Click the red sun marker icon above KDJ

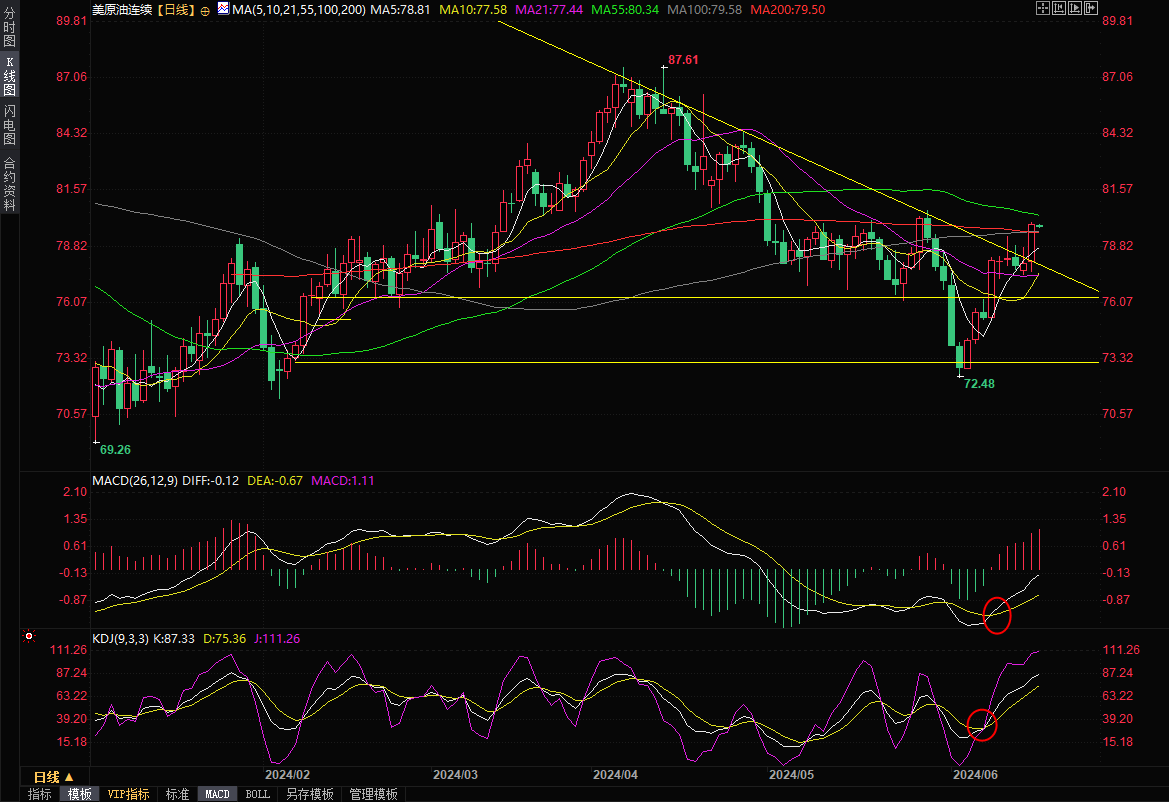point(30,635)
